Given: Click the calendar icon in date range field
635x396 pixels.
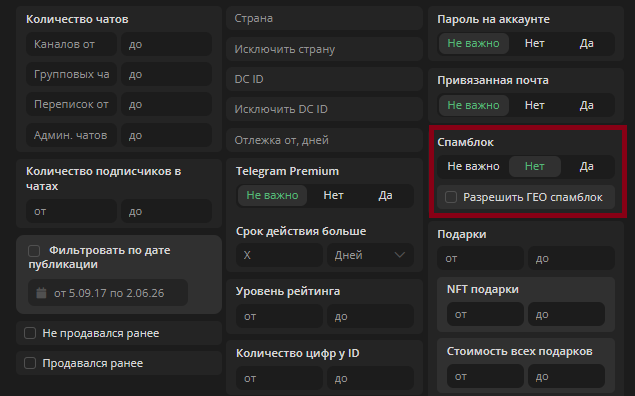Looking at the screenshot, I should (x=41, y=293).
